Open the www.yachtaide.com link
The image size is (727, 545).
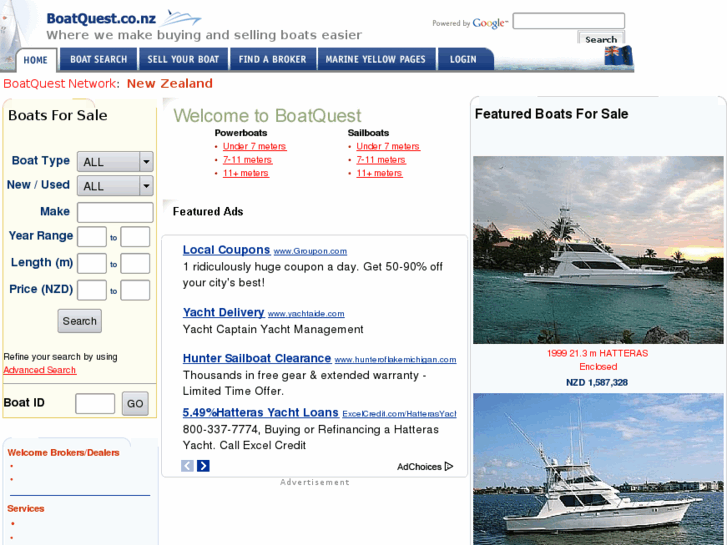point(306,314)
